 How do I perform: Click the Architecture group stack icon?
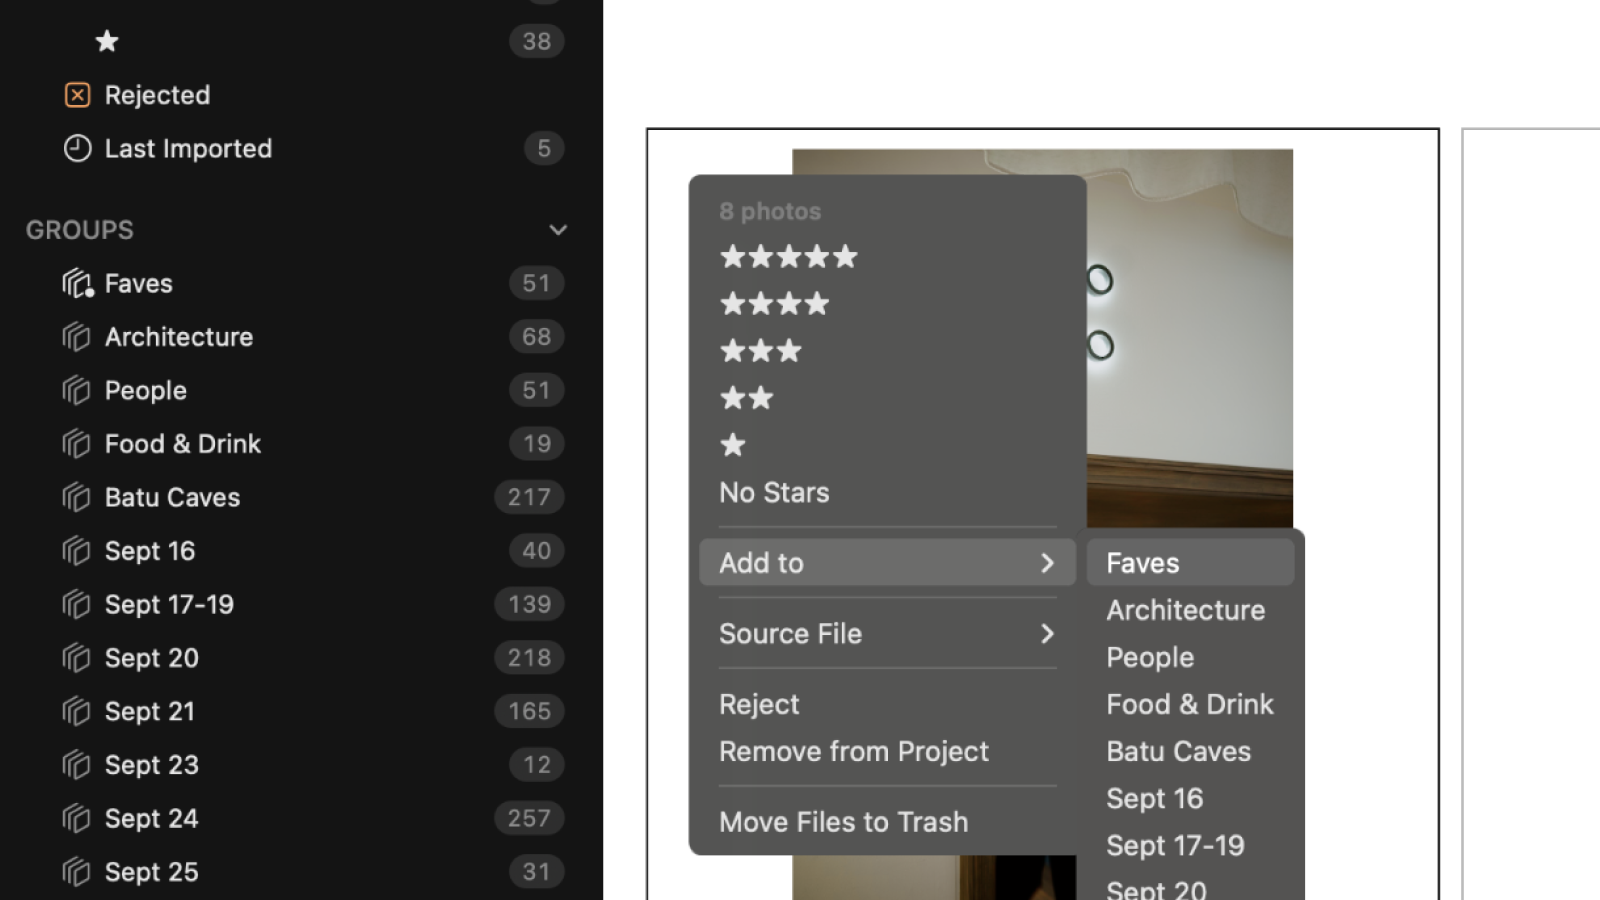[x=77, y=337]
